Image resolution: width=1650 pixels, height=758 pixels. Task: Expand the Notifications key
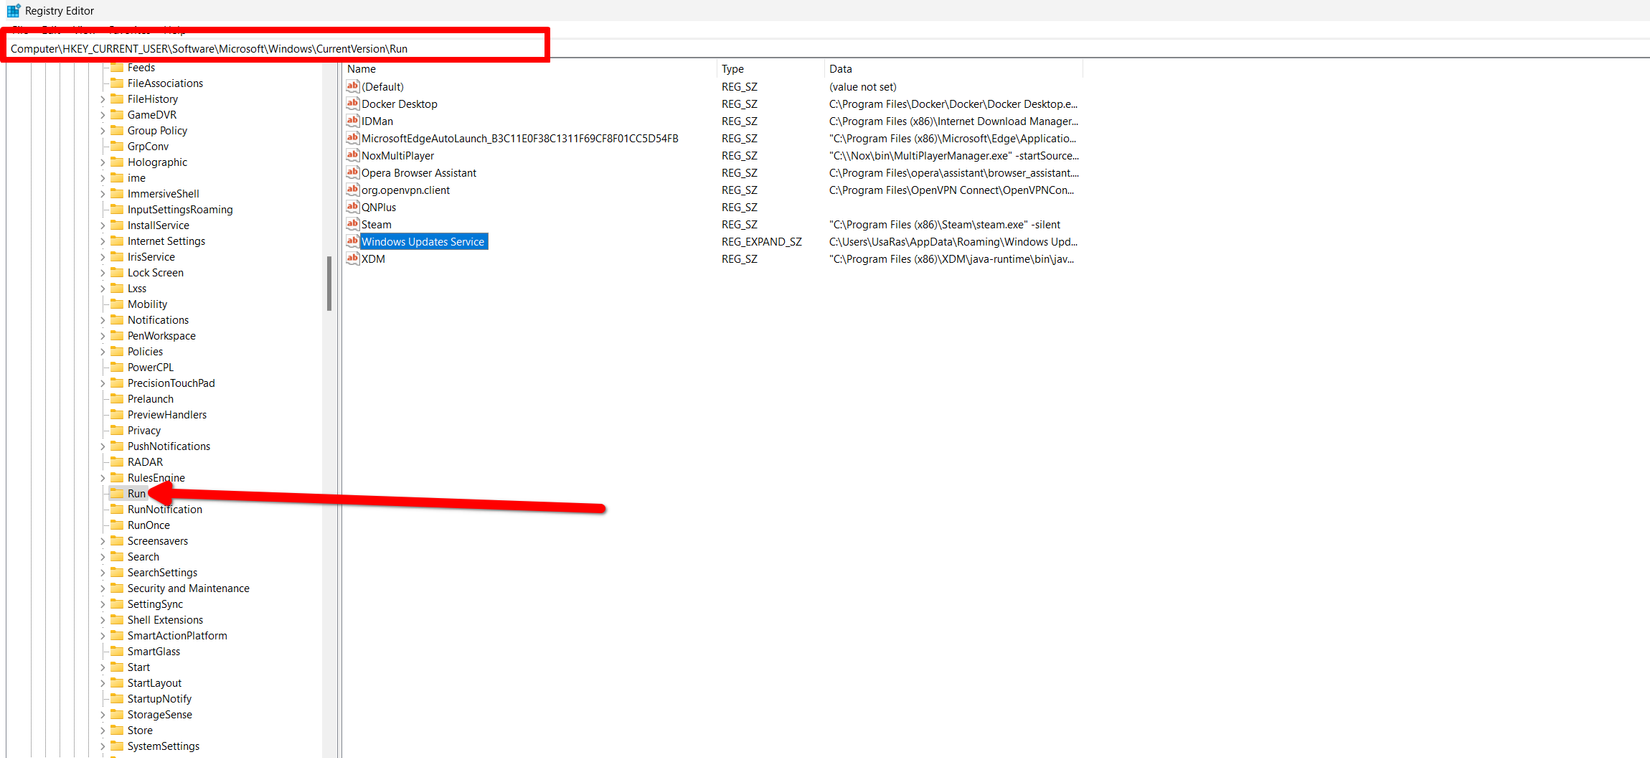[103, 320]
